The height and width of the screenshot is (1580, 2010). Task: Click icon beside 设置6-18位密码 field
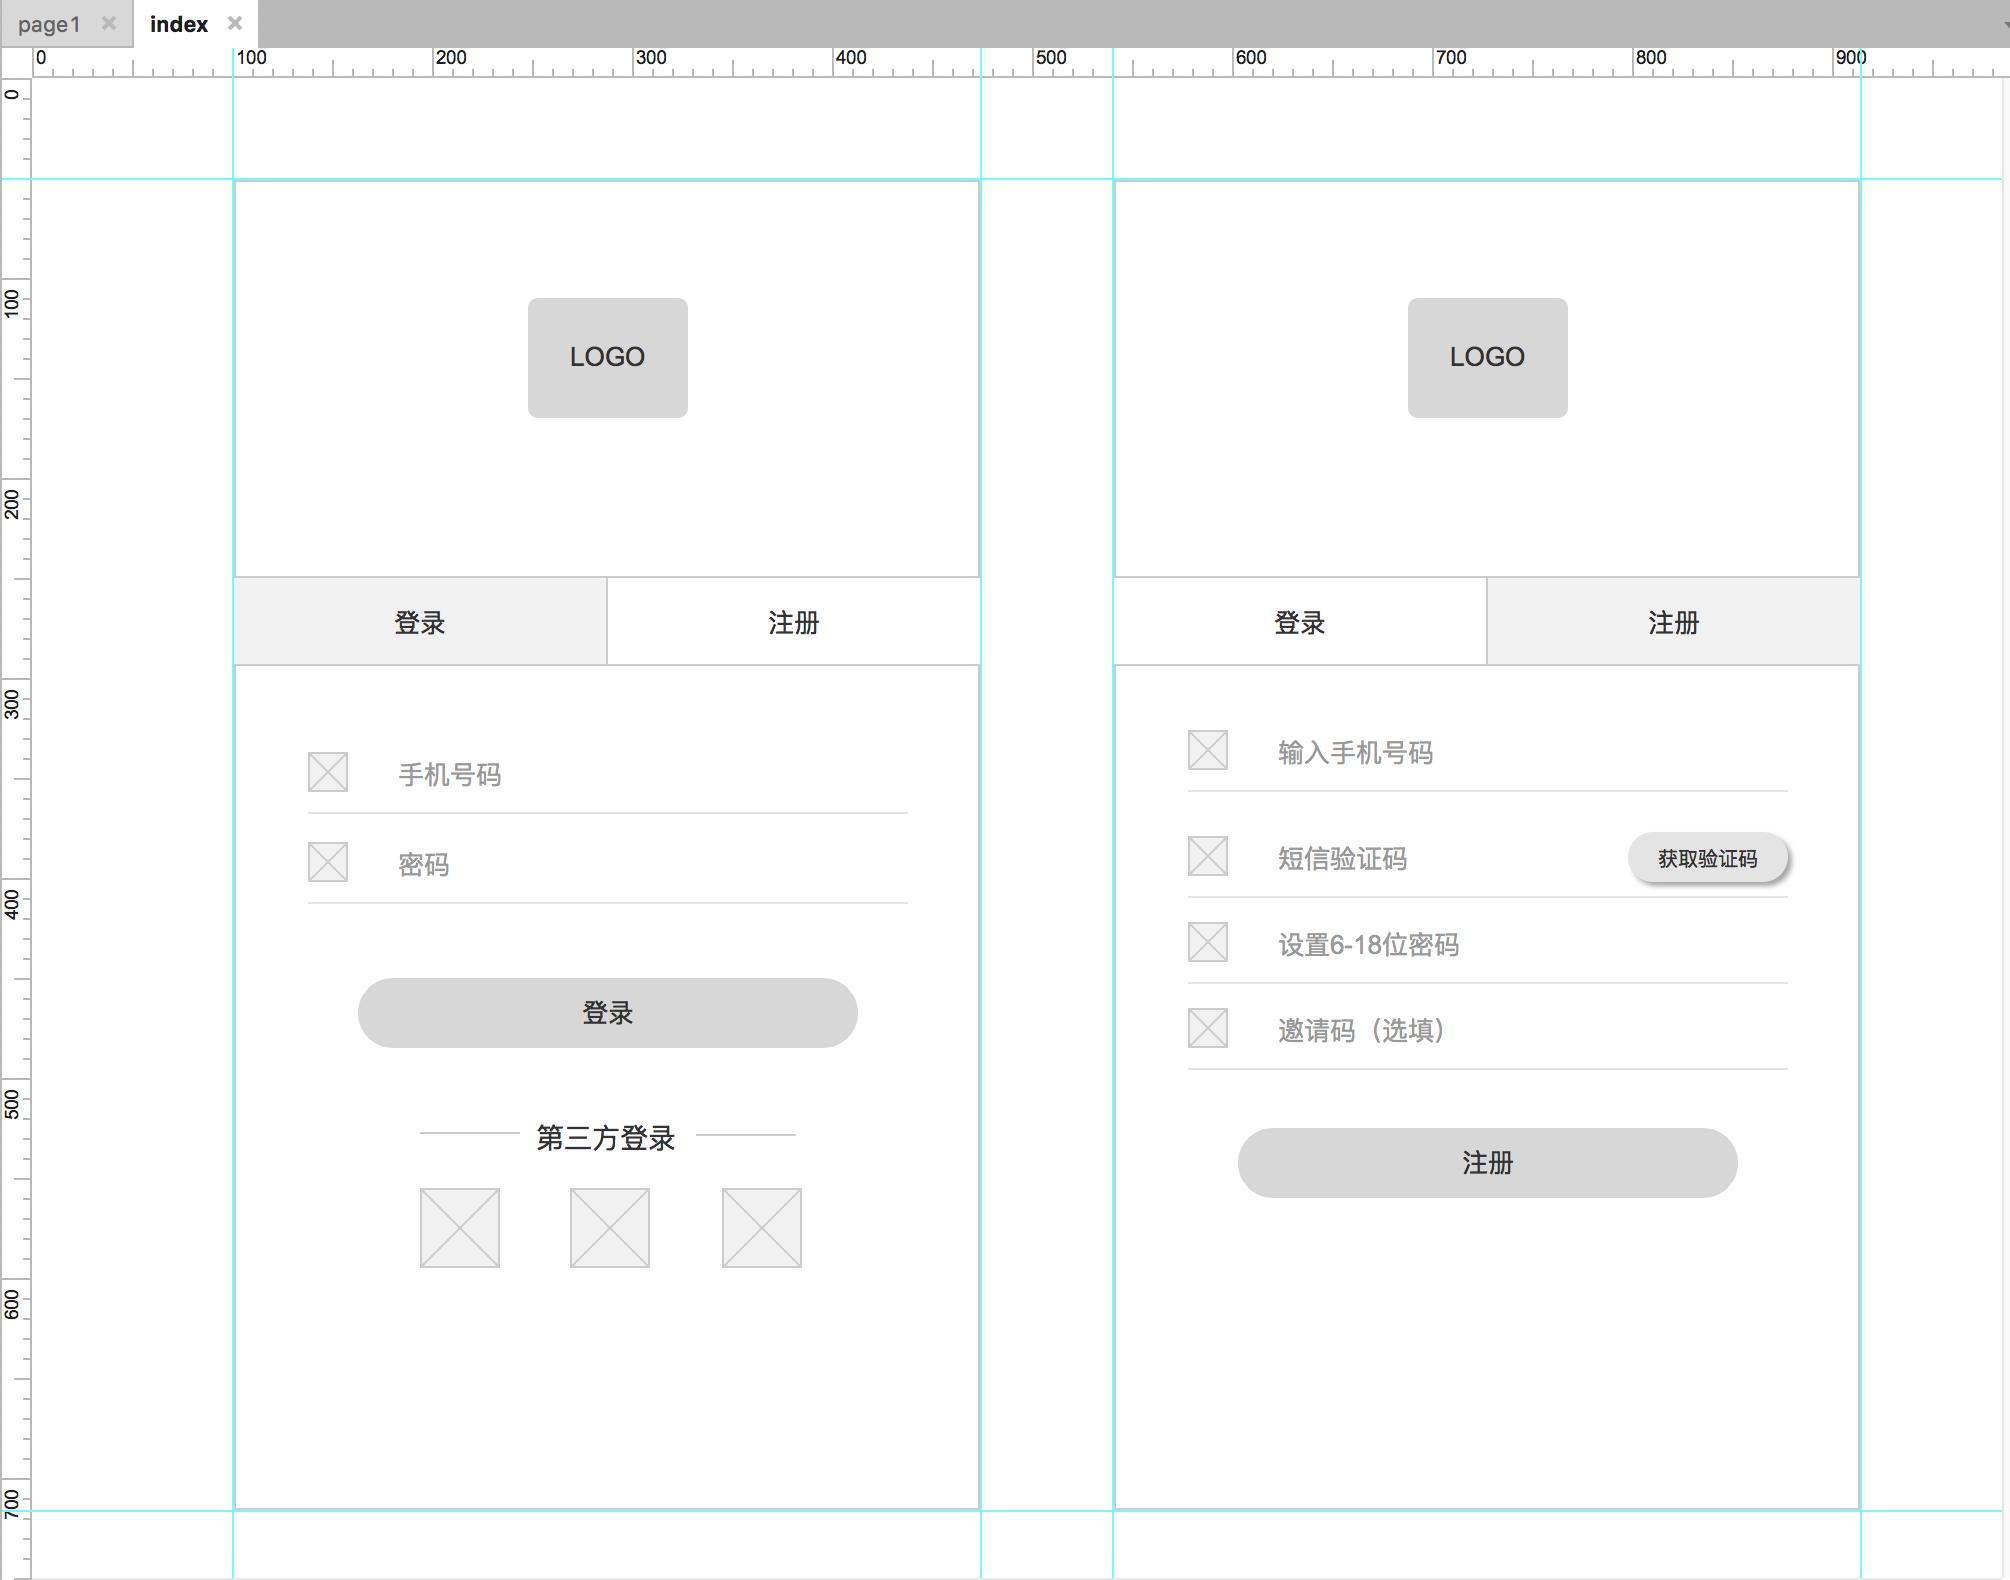pyautogui.click(x=1207, y=942)
